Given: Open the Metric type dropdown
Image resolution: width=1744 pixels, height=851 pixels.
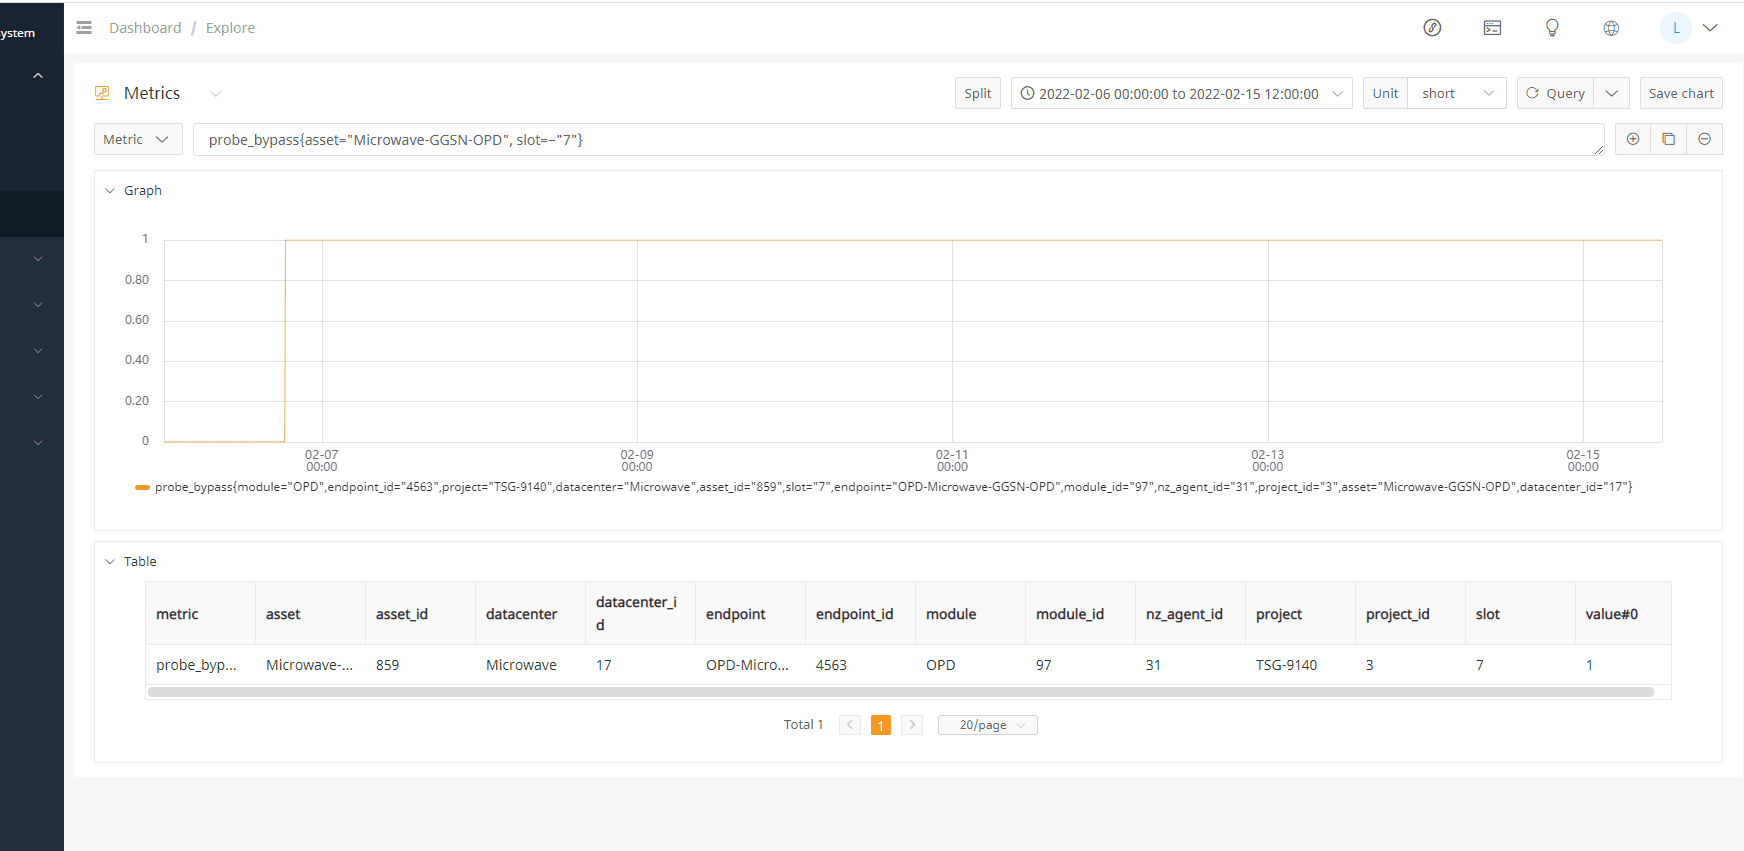Looking at the screenshot, I should click(x=137, y=140).
